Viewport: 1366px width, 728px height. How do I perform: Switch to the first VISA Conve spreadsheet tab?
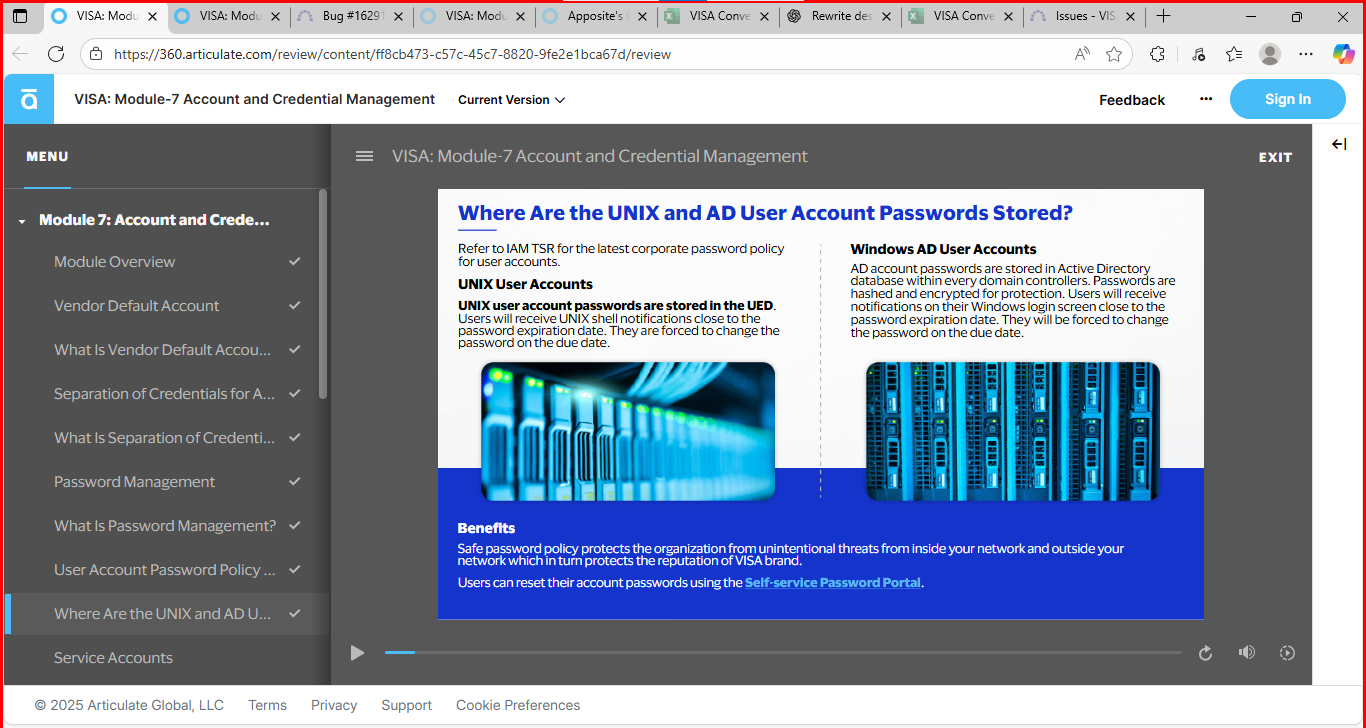[x=719, y=16]
